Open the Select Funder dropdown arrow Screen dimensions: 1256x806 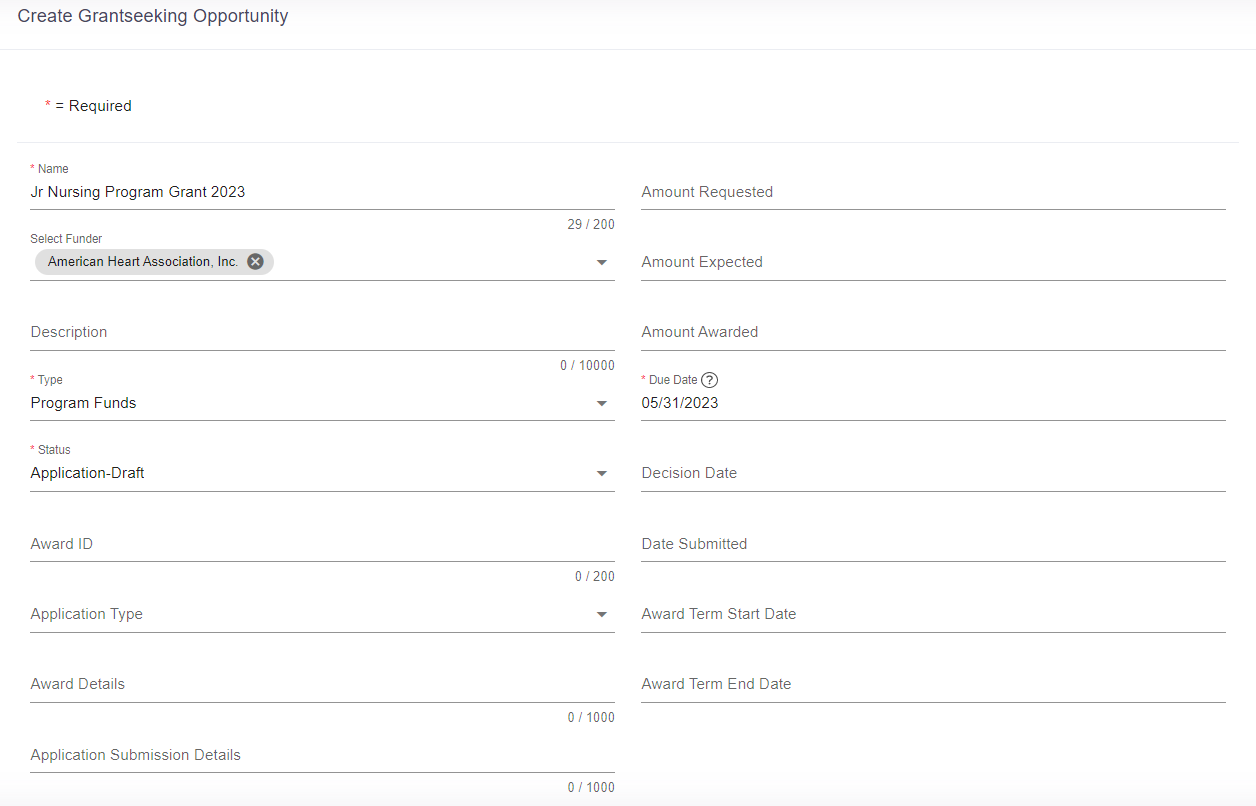pos(602,263)
